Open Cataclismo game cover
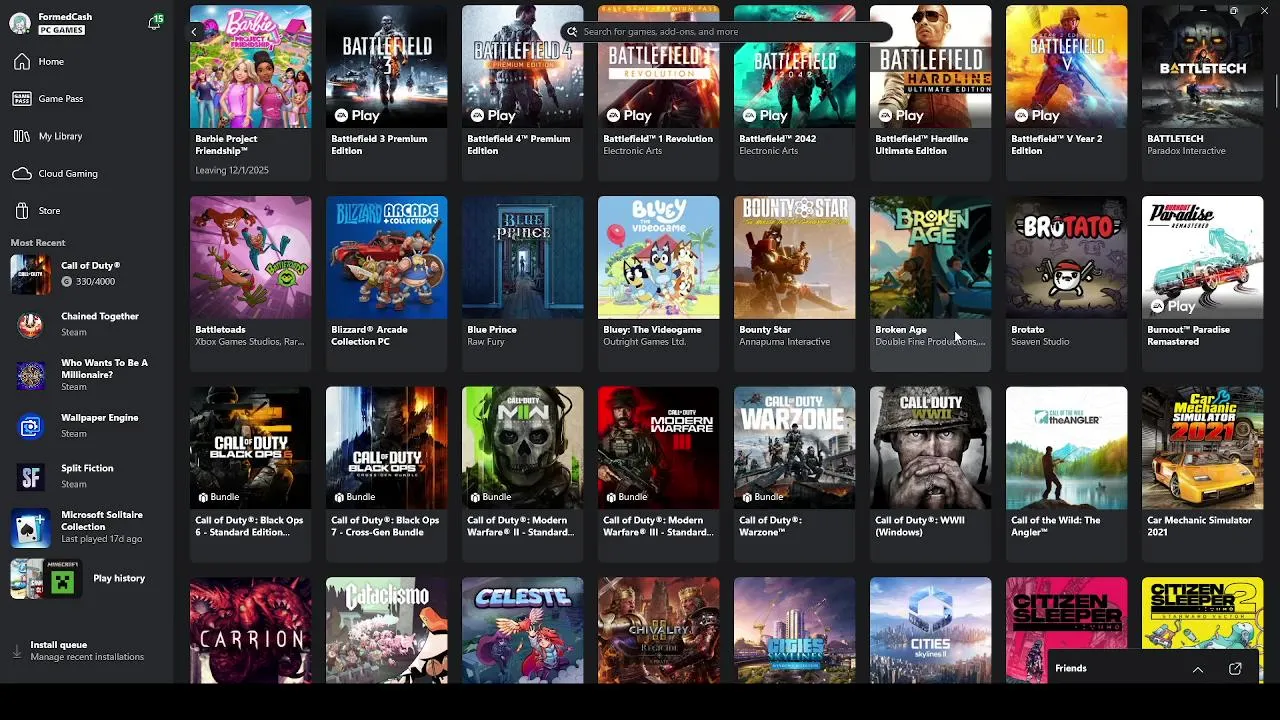The height and width of the screenshot is (720, 1280). [x=386, y=631]
